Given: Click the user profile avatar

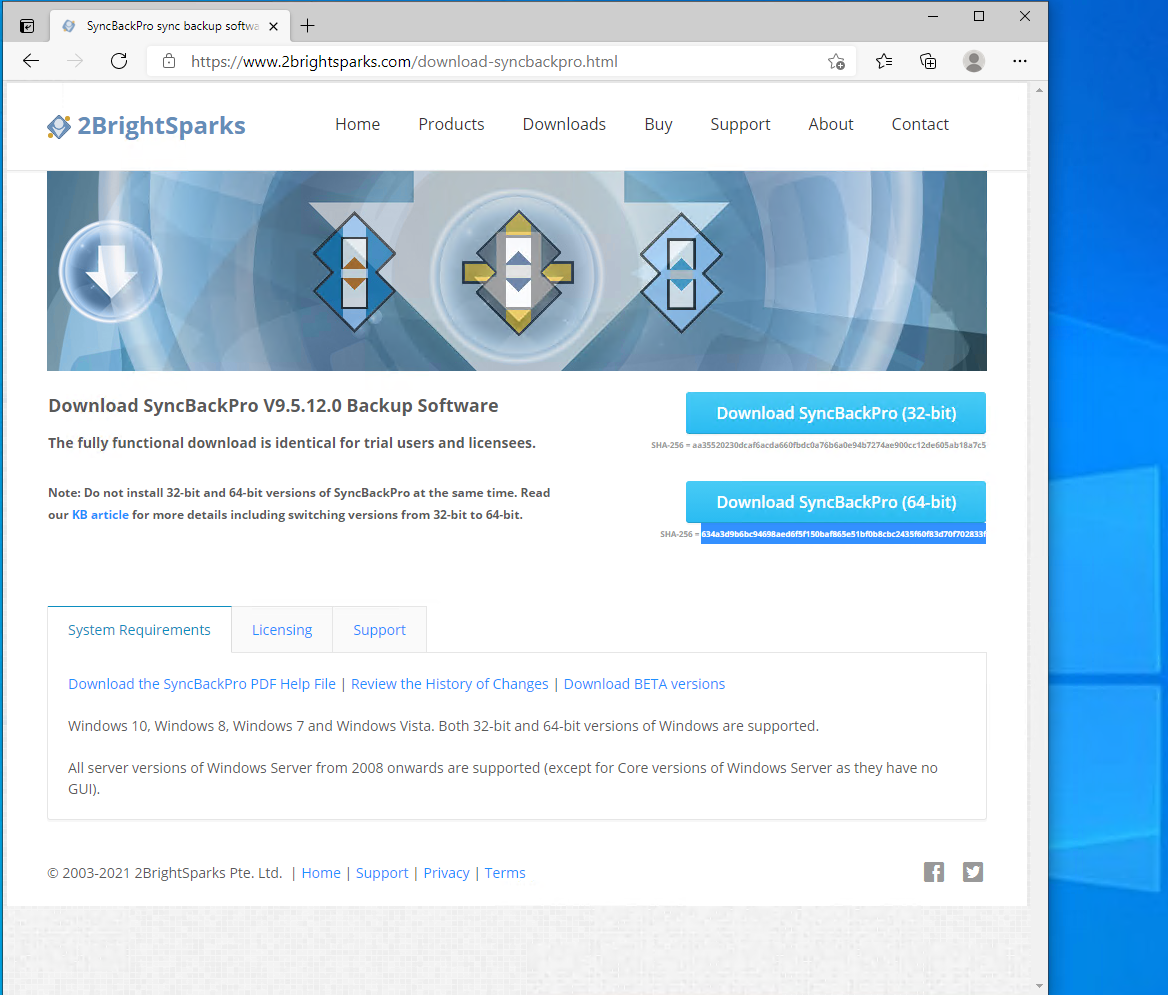Looking at the screenshot, I should tap(974, 61).
